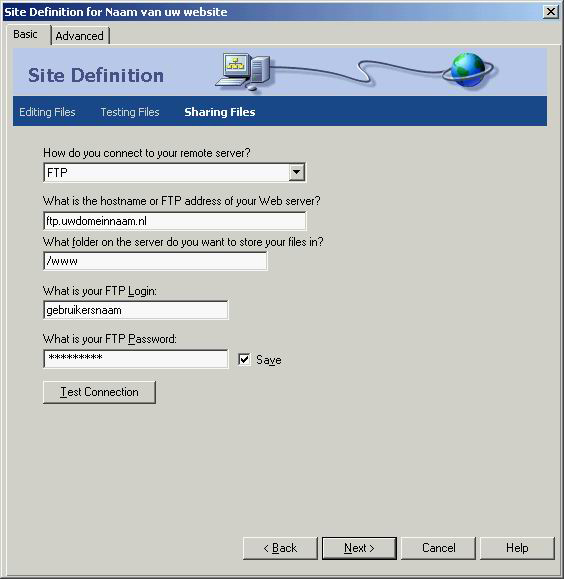The height and width of the screenshot is (579, 564).
Task: Open the FTP connection method dropdown arrow
Action: pos(297,172)
